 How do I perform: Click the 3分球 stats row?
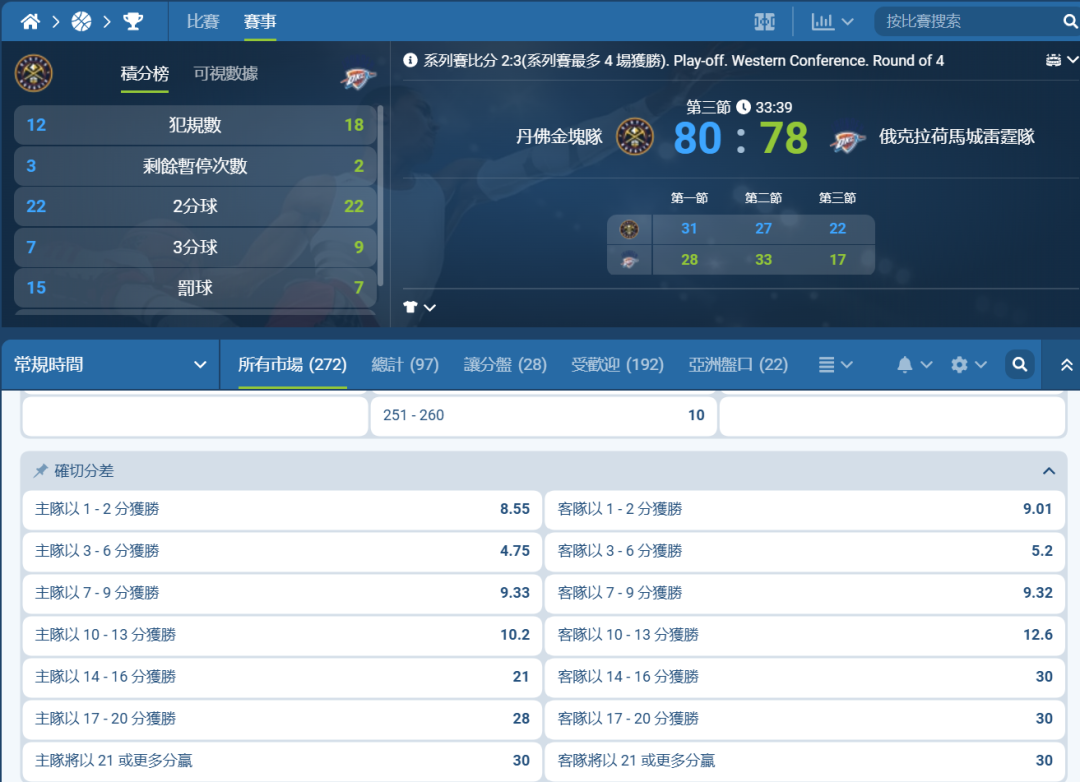(195, 247)
